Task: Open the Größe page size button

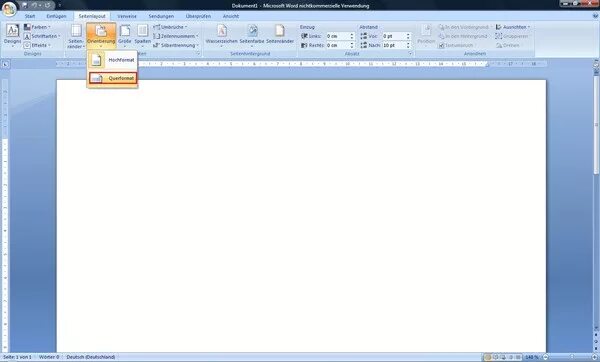Action: pyautogui.click(x=125, y=36)
